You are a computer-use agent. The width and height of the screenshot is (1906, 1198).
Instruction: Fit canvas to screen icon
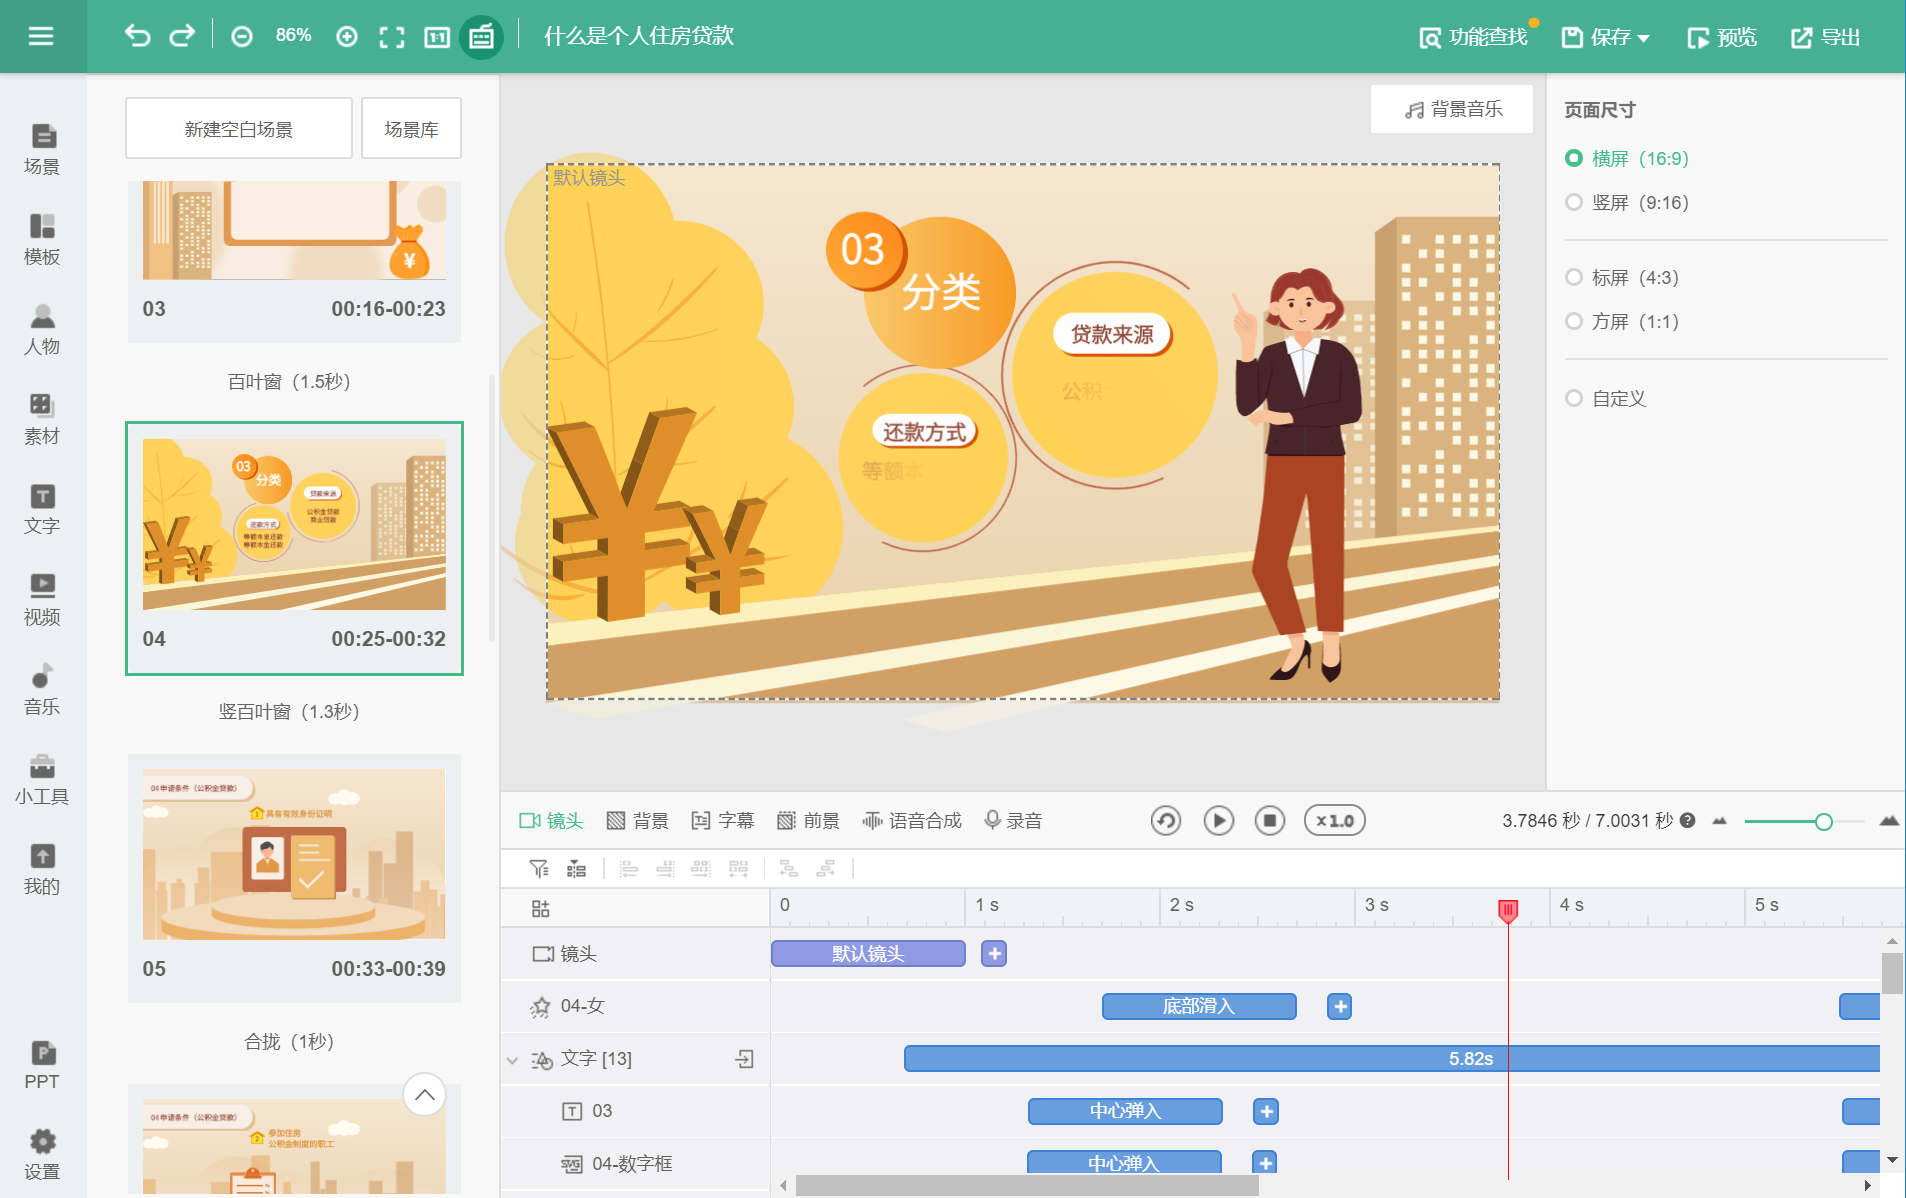coord(392,37)
